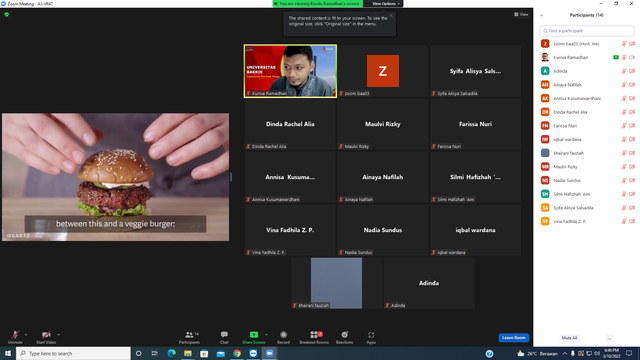Click the weather widget showing 26°C Berawan
Viewport: 640px width, 360px height.
click(537, 353)
